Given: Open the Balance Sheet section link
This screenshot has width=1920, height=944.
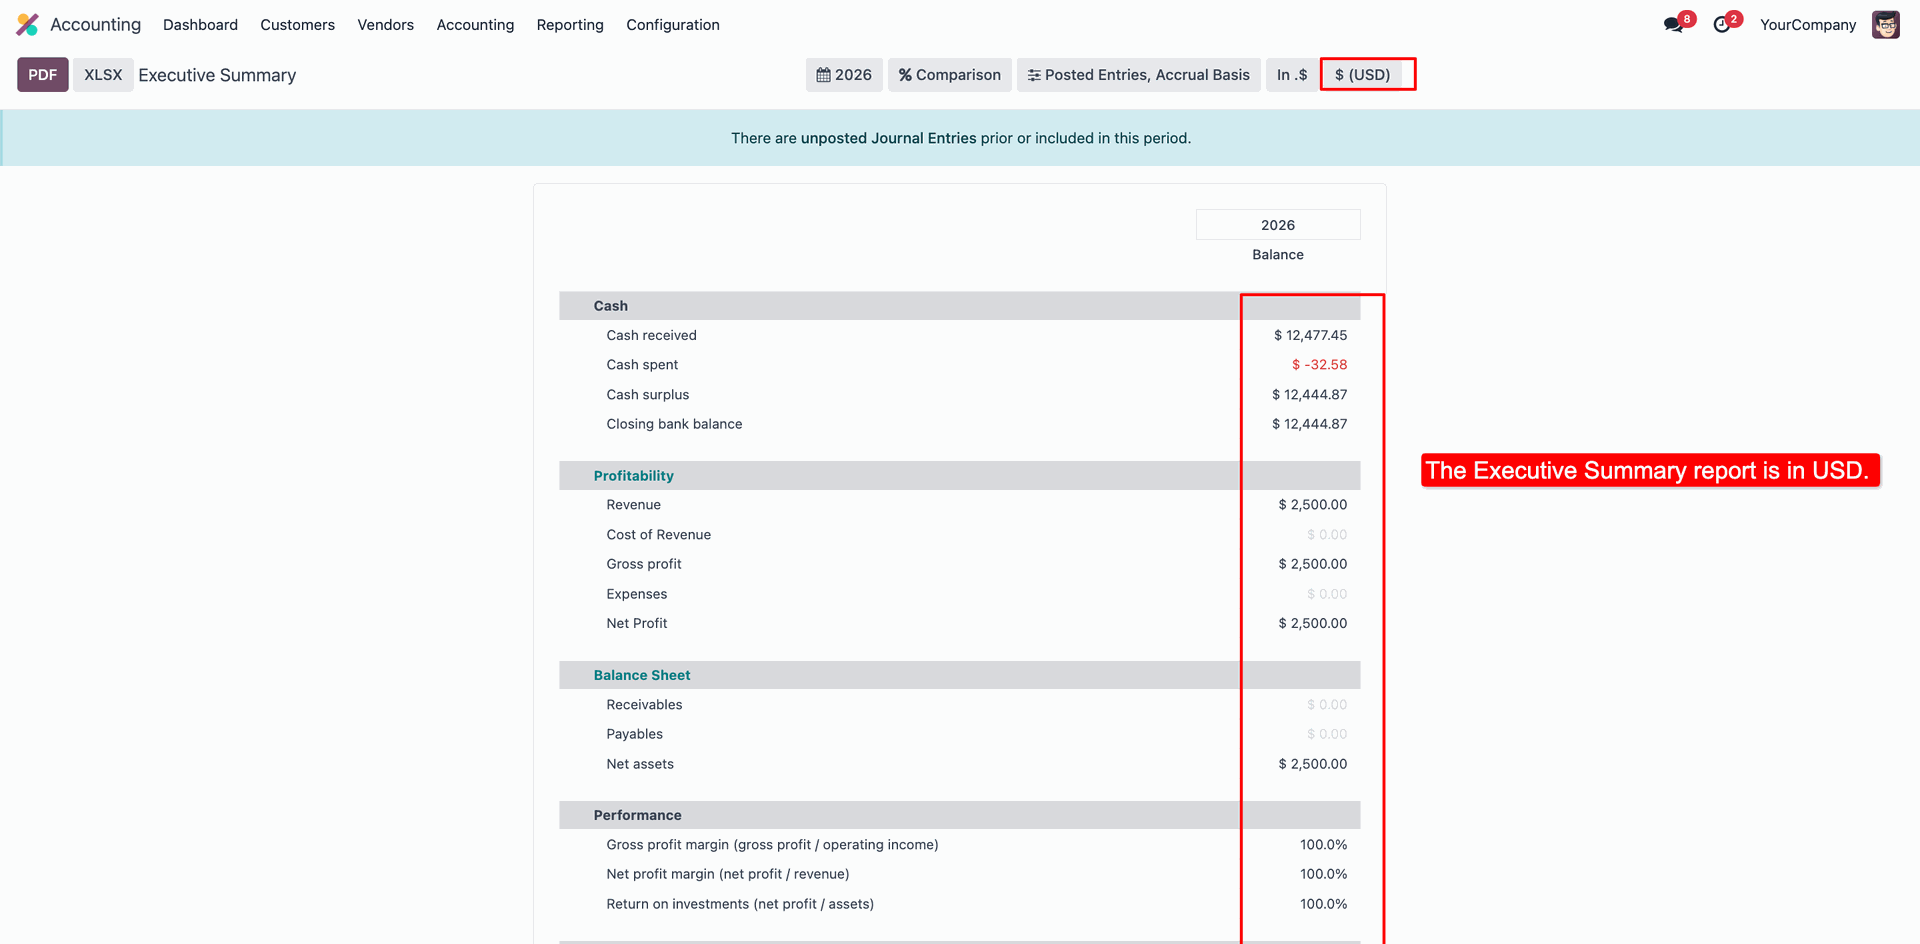Looking at the screenshot, I should [641, 675].
